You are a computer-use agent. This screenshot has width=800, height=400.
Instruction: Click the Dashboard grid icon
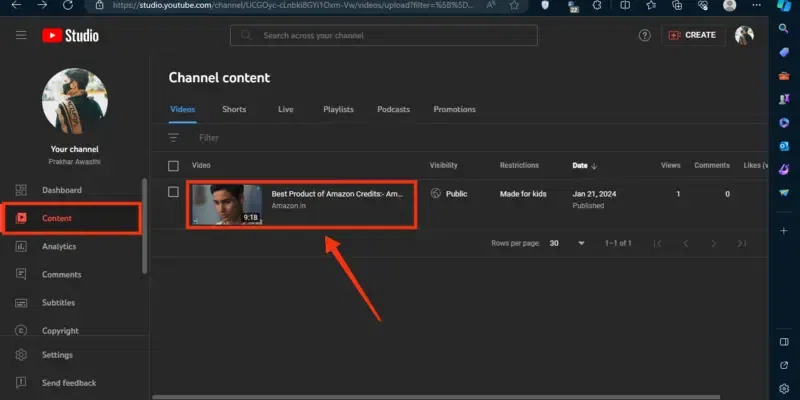coord(21,190)
